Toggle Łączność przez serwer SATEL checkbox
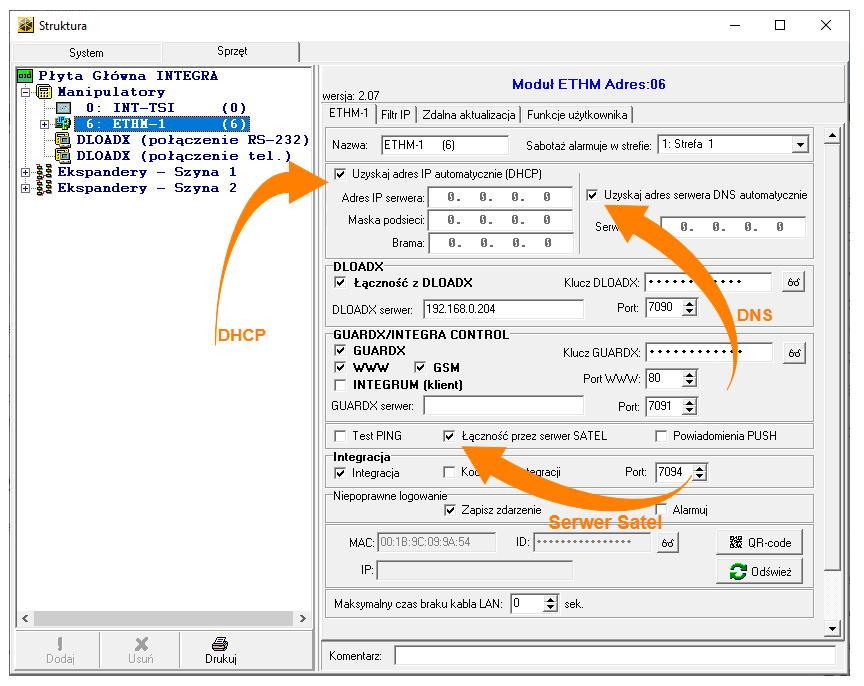The width and height of the screenshot is (864, 686). click(x=449, y=436)
